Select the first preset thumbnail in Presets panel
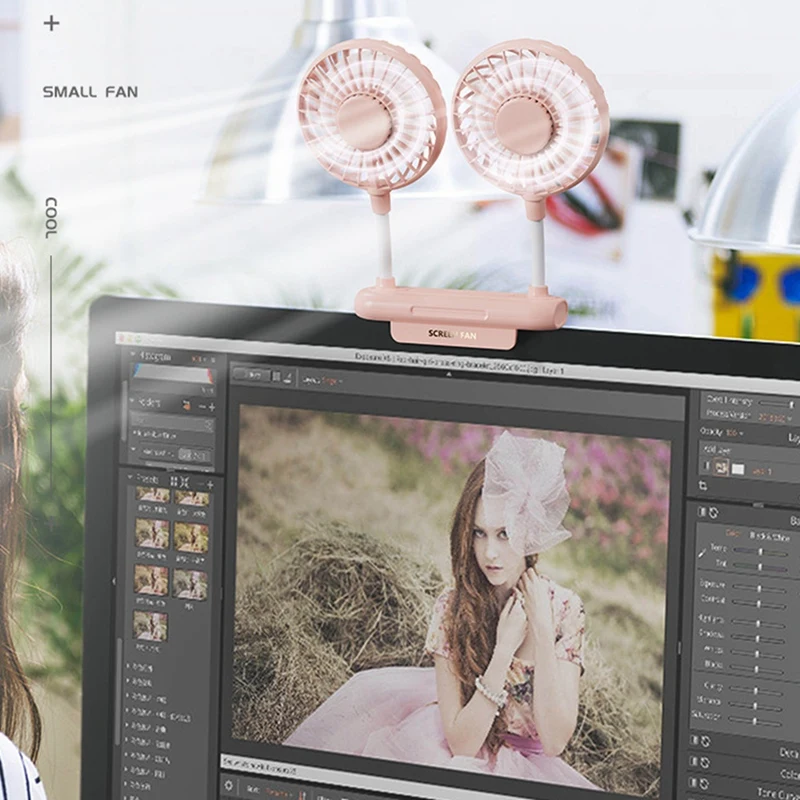 coord(152,494)
